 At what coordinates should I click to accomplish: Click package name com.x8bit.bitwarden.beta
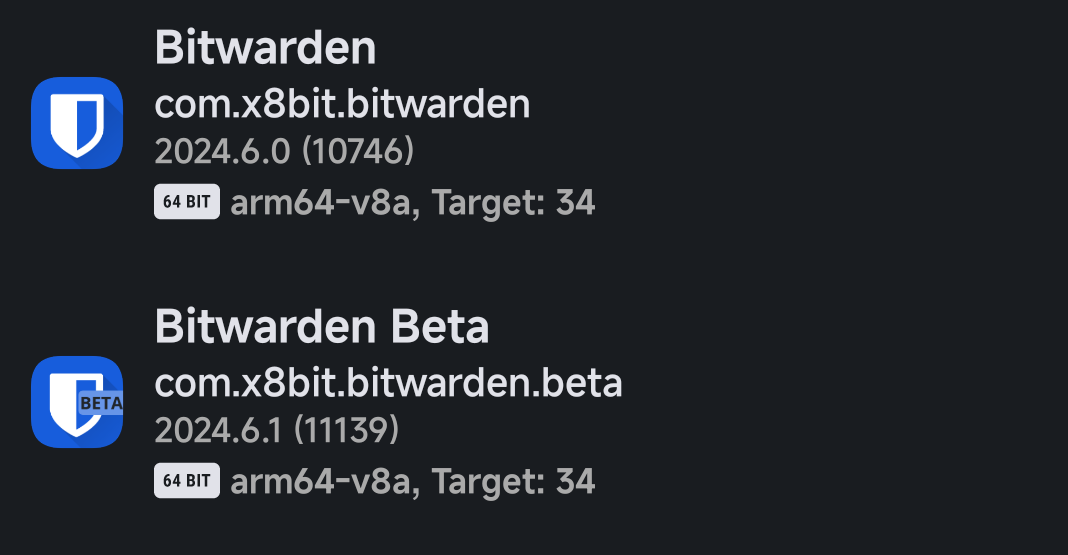pyautogui.click(x=388, y=383)
